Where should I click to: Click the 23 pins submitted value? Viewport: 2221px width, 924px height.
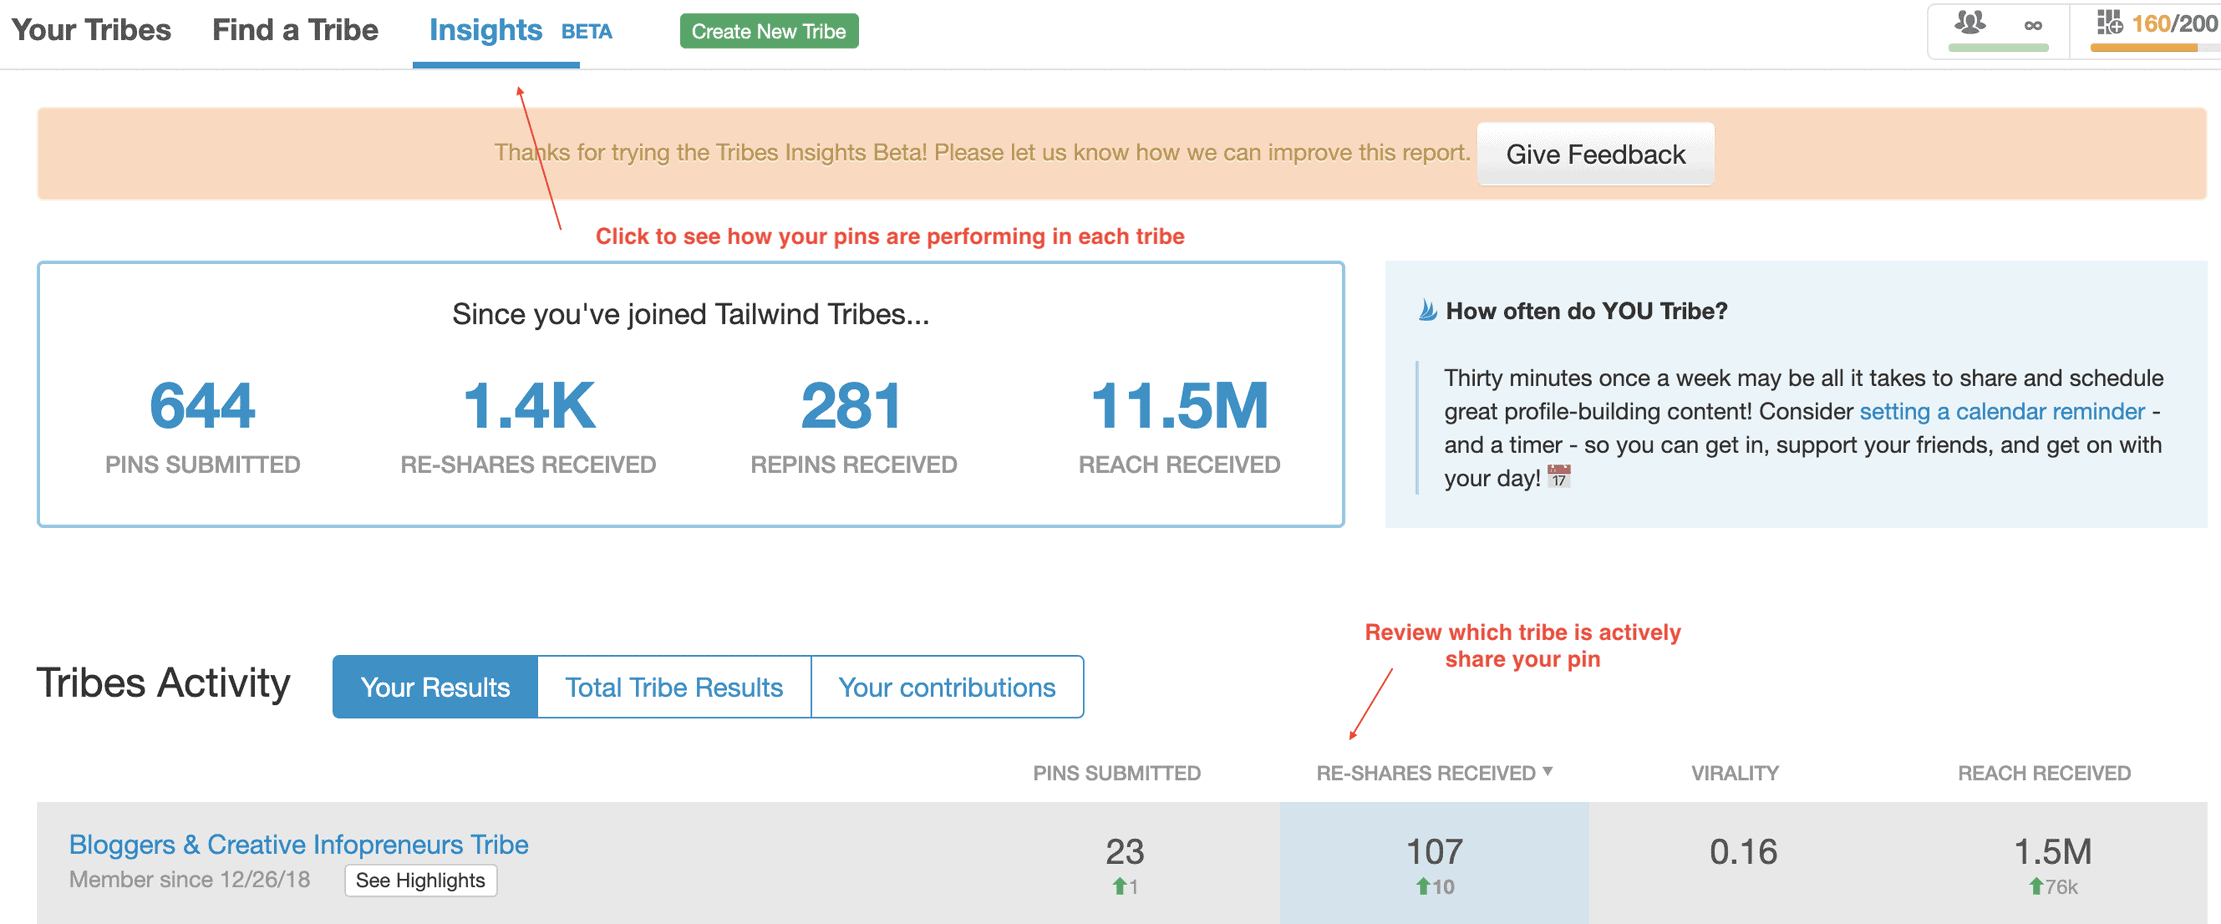(x=1125, y=851)
